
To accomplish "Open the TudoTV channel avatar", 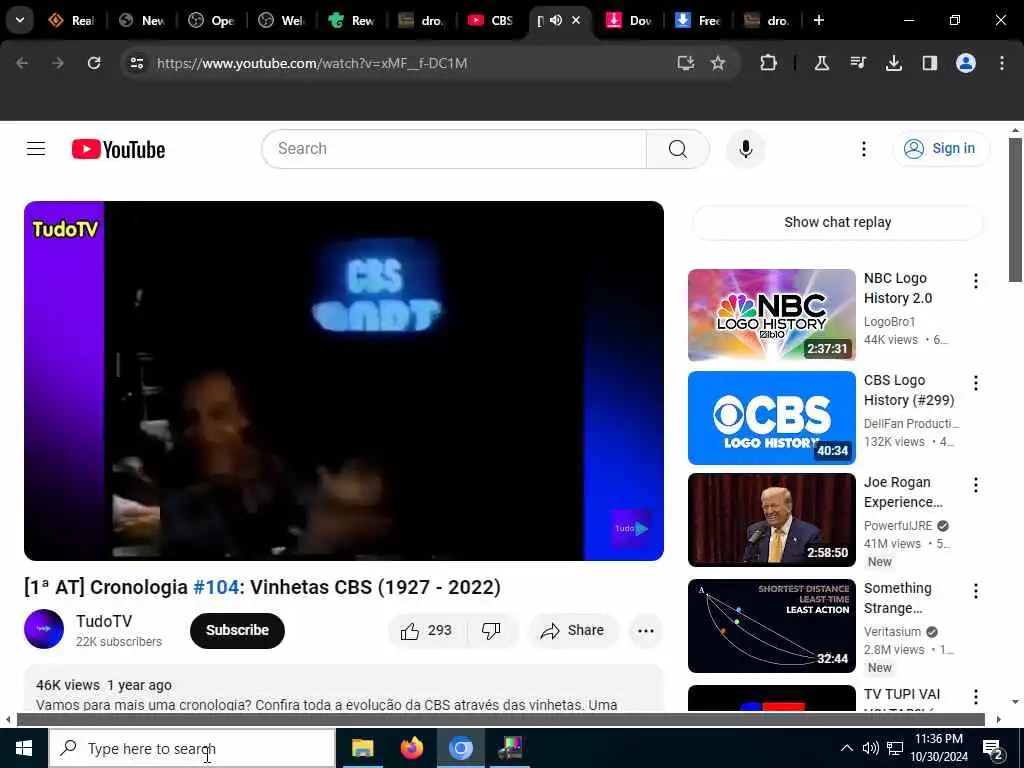I will pyautogui.click(x=44, y=629).
